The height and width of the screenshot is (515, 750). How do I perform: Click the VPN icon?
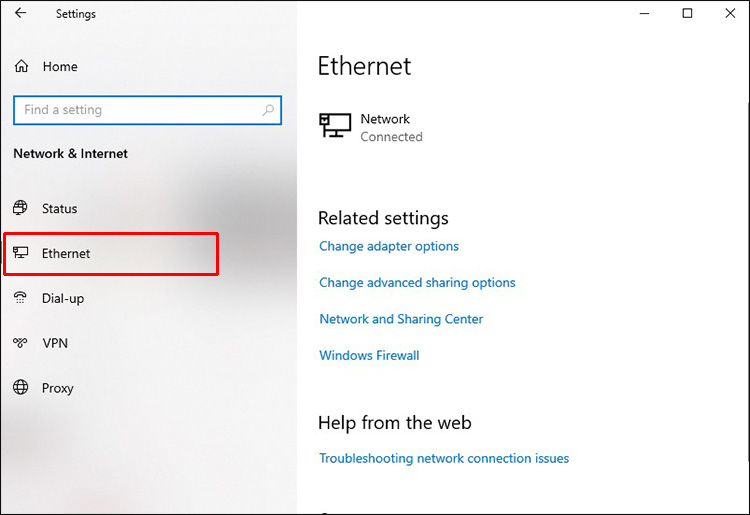[21, 343]
